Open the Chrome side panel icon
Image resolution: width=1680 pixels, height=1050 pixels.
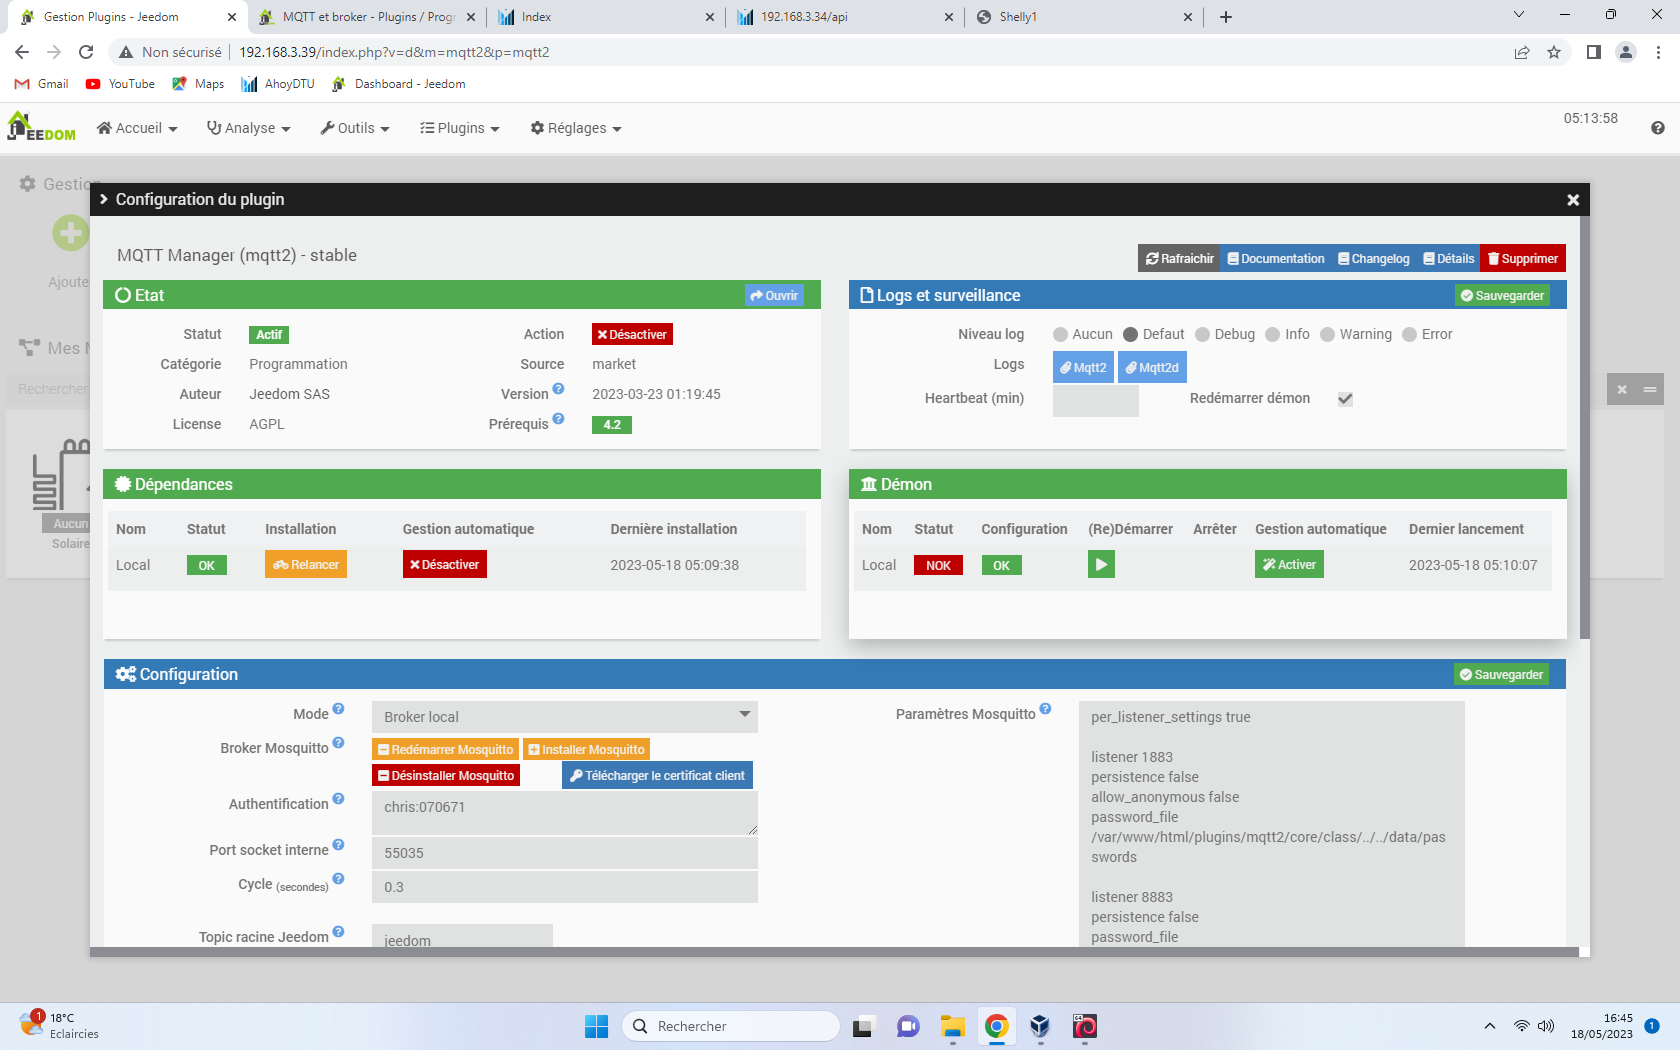pyautogui.click(x=1594, y=52)
